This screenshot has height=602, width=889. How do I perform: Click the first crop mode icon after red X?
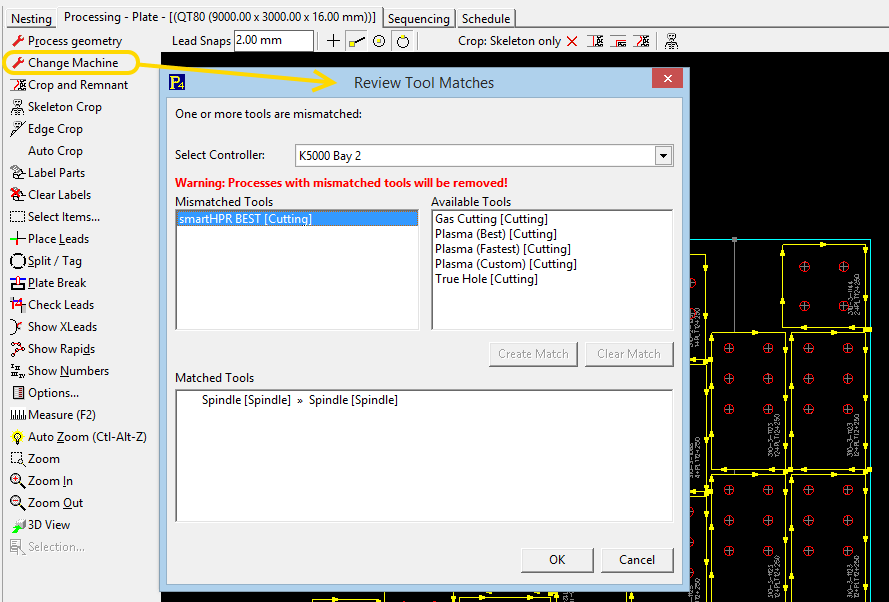pos(595,41)
